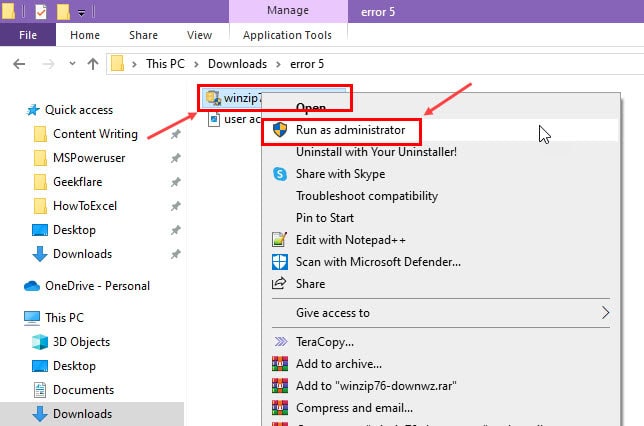Click the pin icon next to Content Writing
Image resolution: width=644 pixels, height=426 pixels.
click(176, 134)
